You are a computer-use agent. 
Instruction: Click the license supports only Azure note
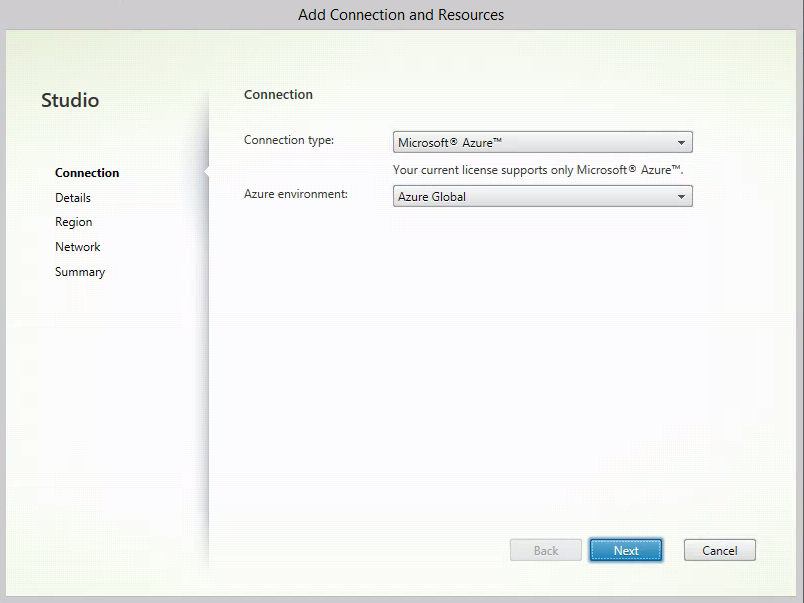[538, 170]
